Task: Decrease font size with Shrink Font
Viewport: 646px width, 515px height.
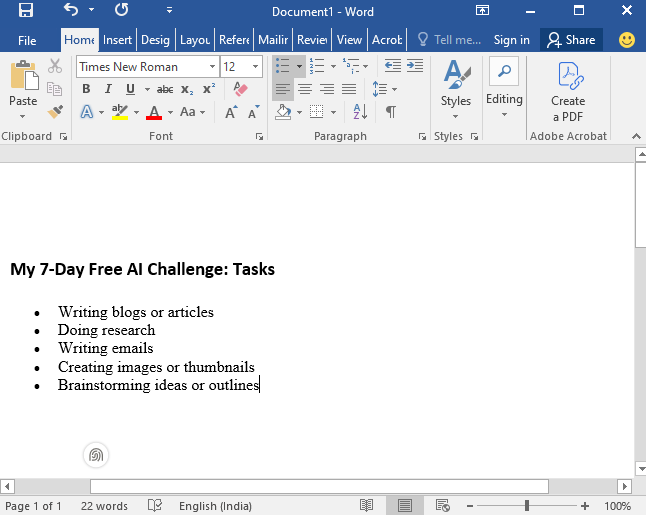Action: pyautogui.click(x=254, y=112)
